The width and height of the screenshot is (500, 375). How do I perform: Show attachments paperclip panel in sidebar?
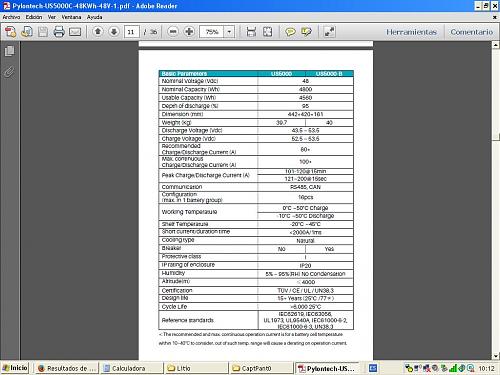click(9, 71)
